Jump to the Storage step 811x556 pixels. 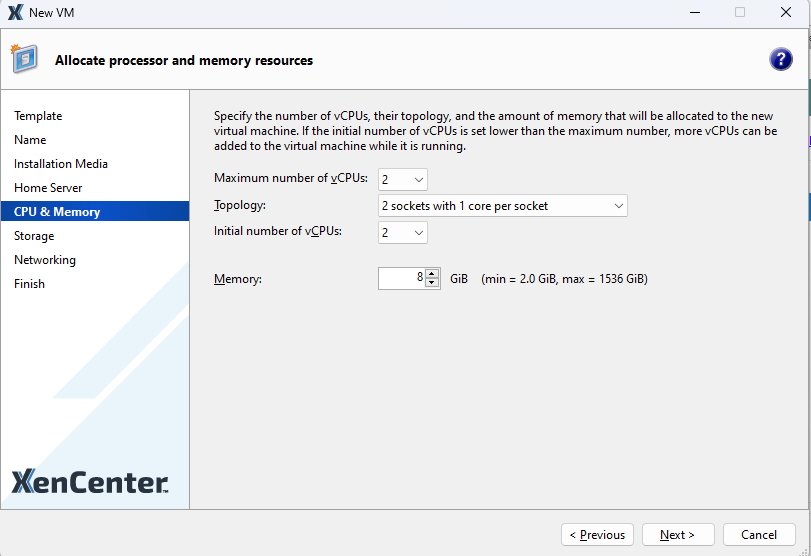click(x=34, y=236)
